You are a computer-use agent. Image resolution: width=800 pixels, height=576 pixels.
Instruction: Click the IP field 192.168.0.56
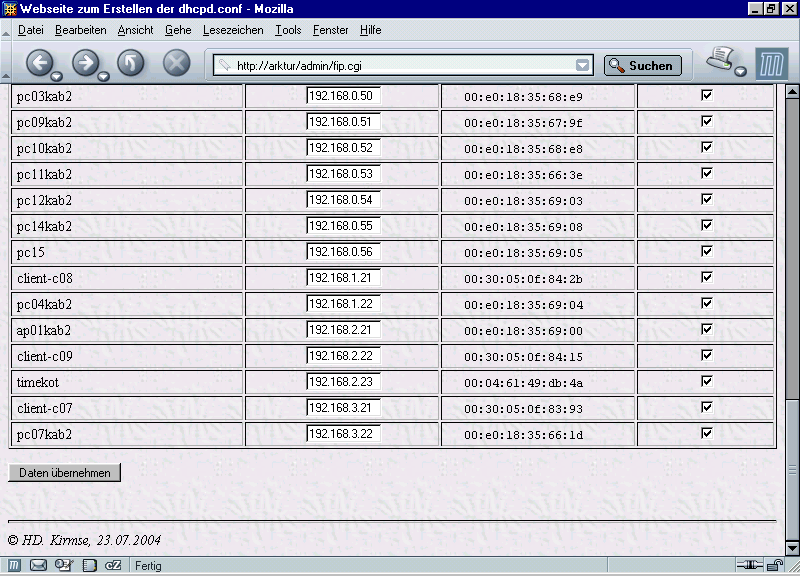[343, 252]
